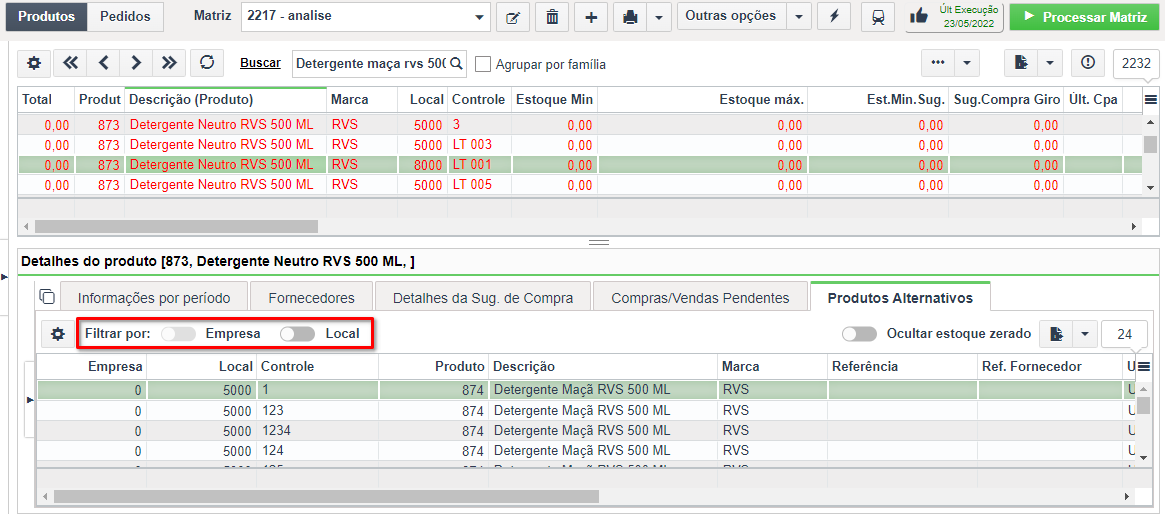Click the three-dots more options button
The width and height of the screenshot is (1165, 520).
click(x=938, y=64)
